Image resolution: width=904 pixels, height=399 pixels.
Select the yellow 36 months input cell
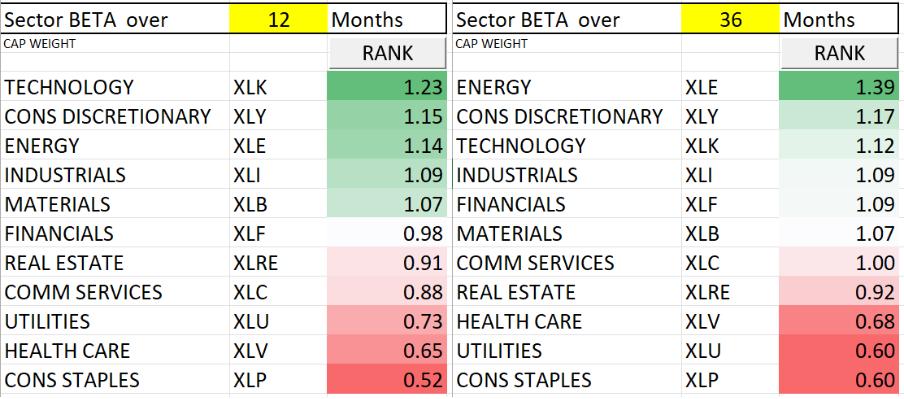tap(730, 20)
